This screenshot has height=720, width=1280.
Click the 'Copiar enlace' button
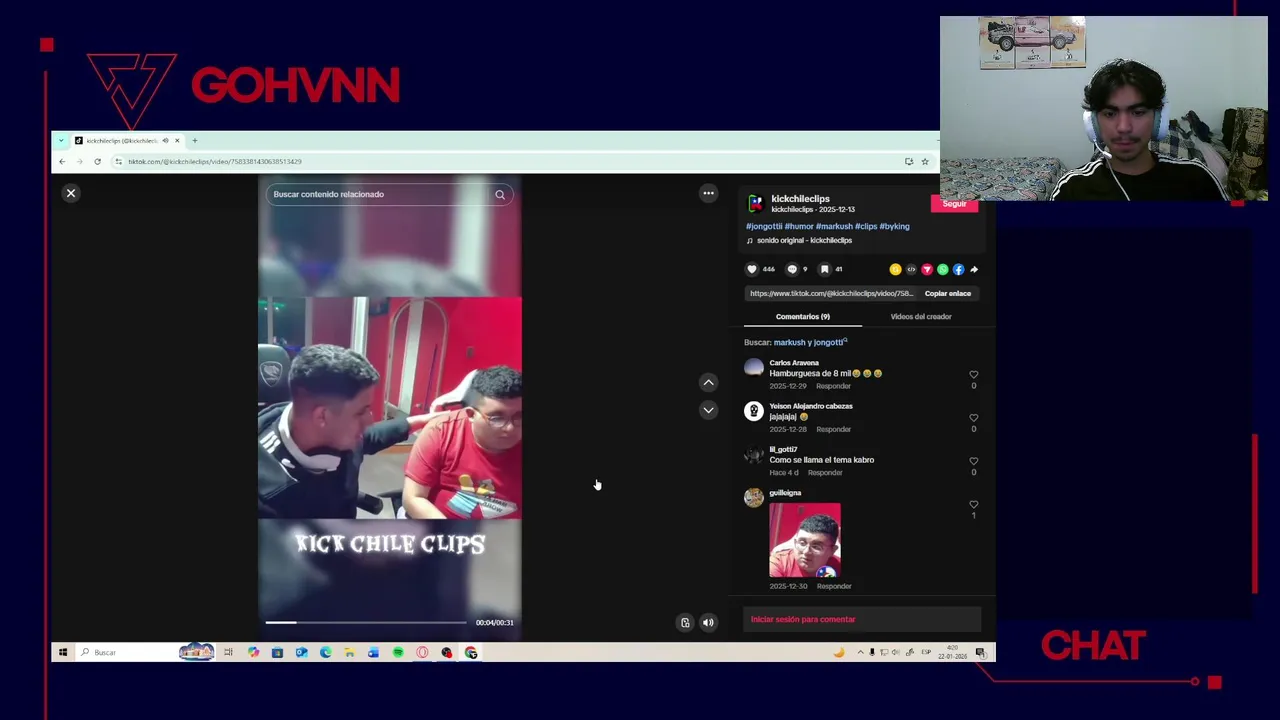[x=947, y=294]
